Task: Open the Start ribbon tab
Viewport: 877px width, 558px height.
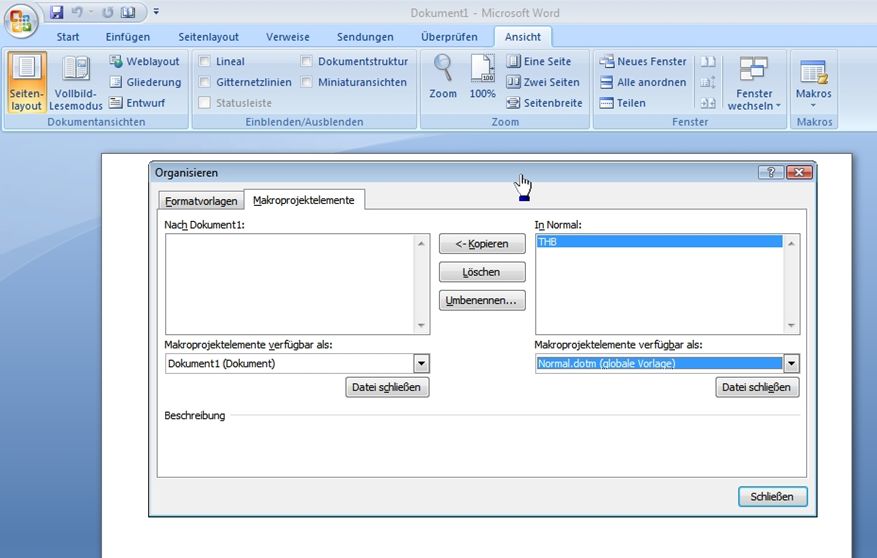Action: (x=68, y=37)
